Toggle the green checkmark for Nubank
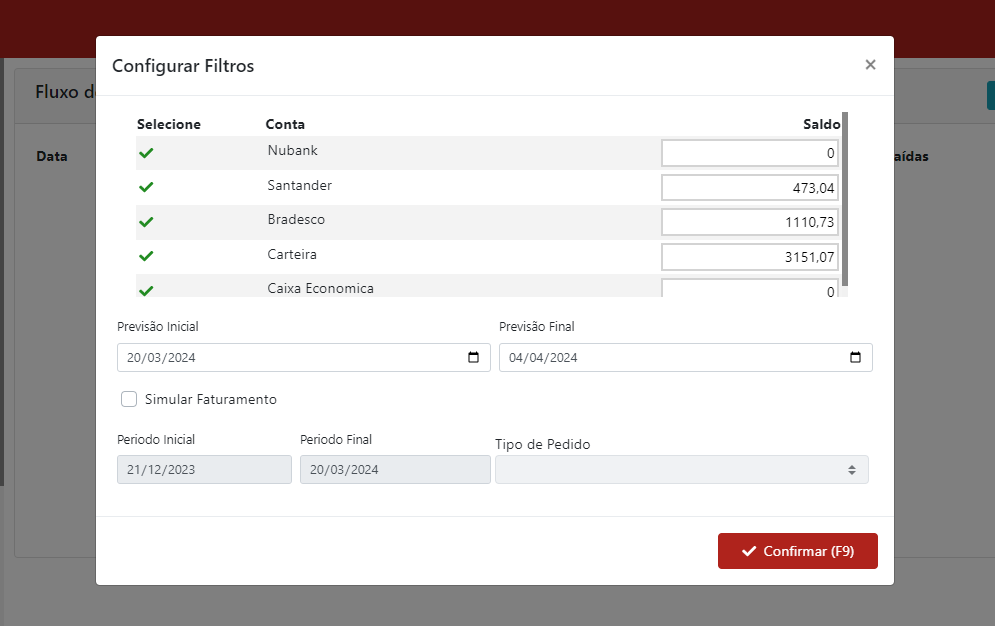Image resolution: width=995 pixels, height=626 pixels. (x=146, y=153)
